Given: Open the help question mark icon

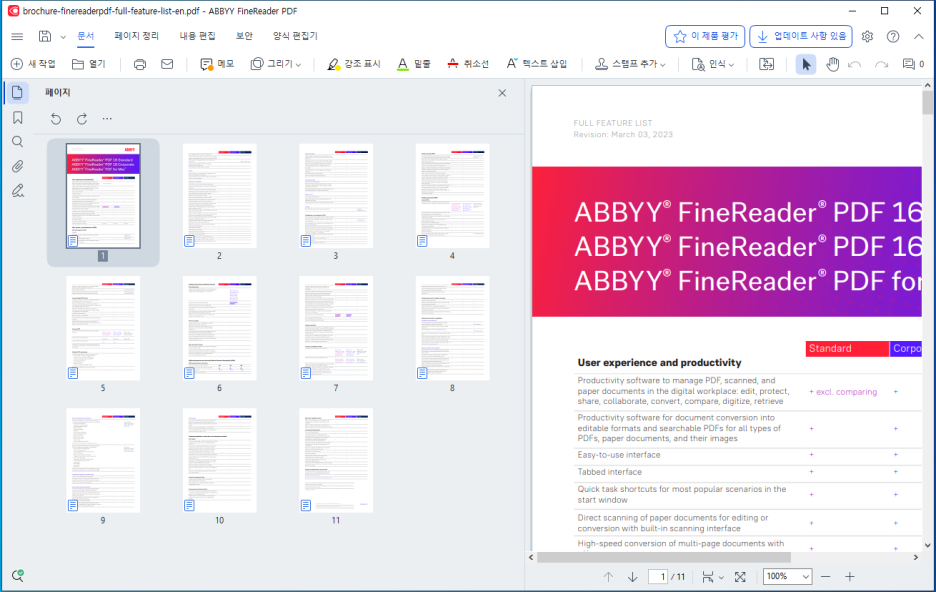Looking at the screenshot, I should (893, 36).
